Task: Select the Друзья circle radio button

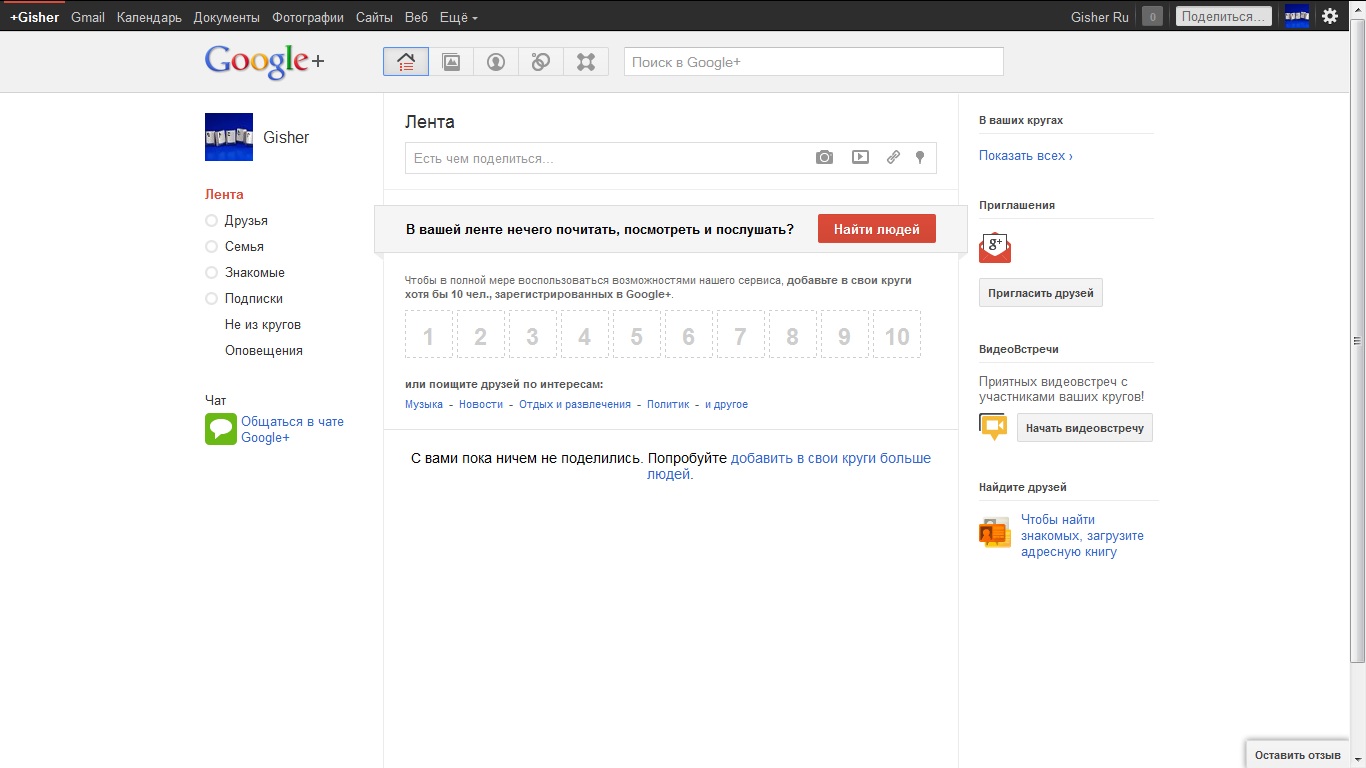Action: coord(211,221)
